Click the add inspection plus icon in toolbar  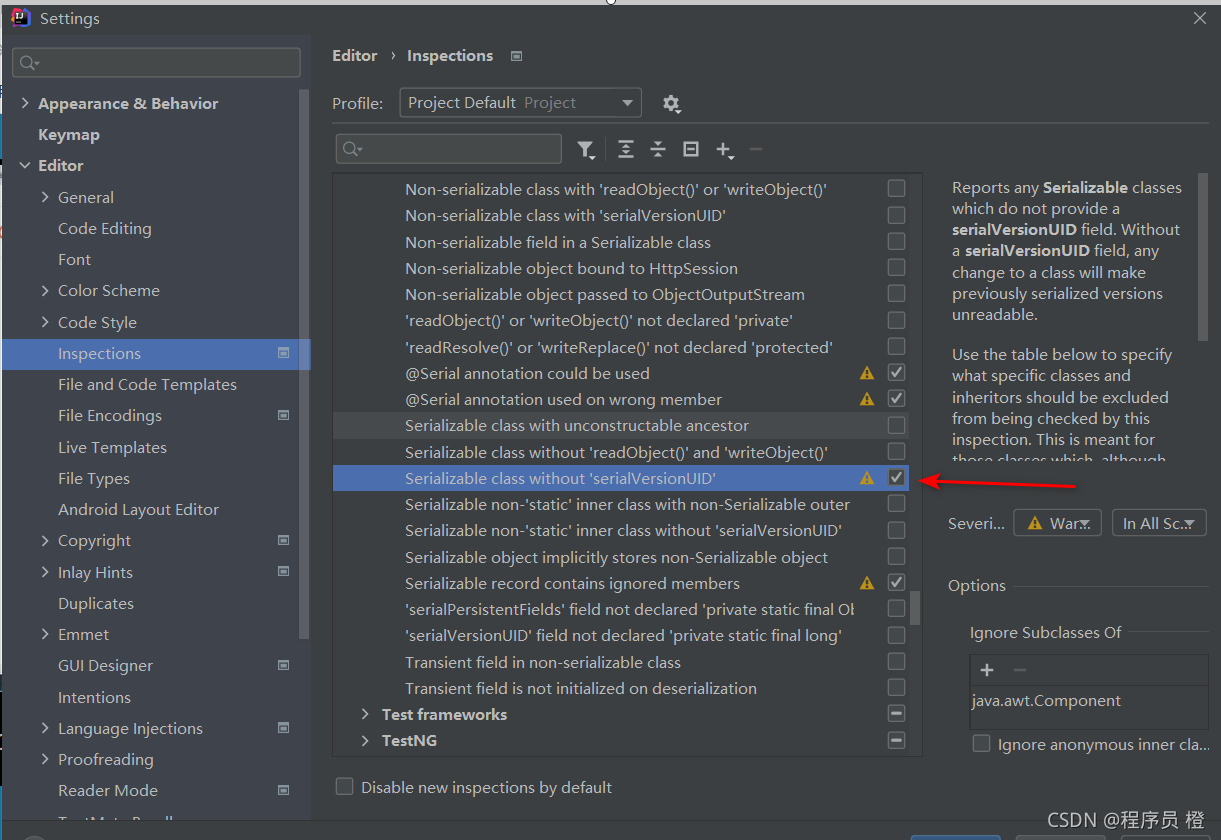725,150
